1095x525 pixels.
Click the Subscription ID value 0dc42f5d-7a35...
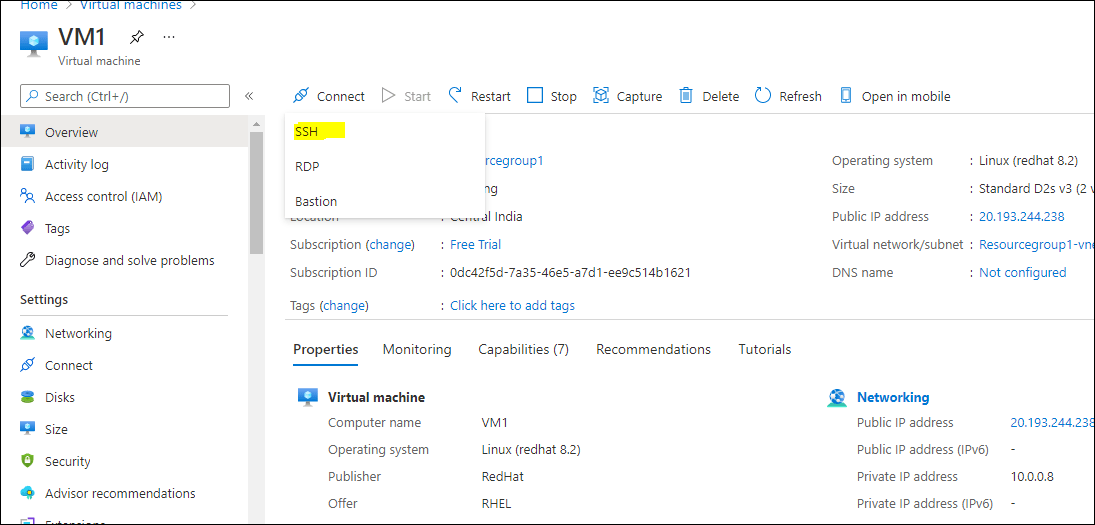pos(571,272)
